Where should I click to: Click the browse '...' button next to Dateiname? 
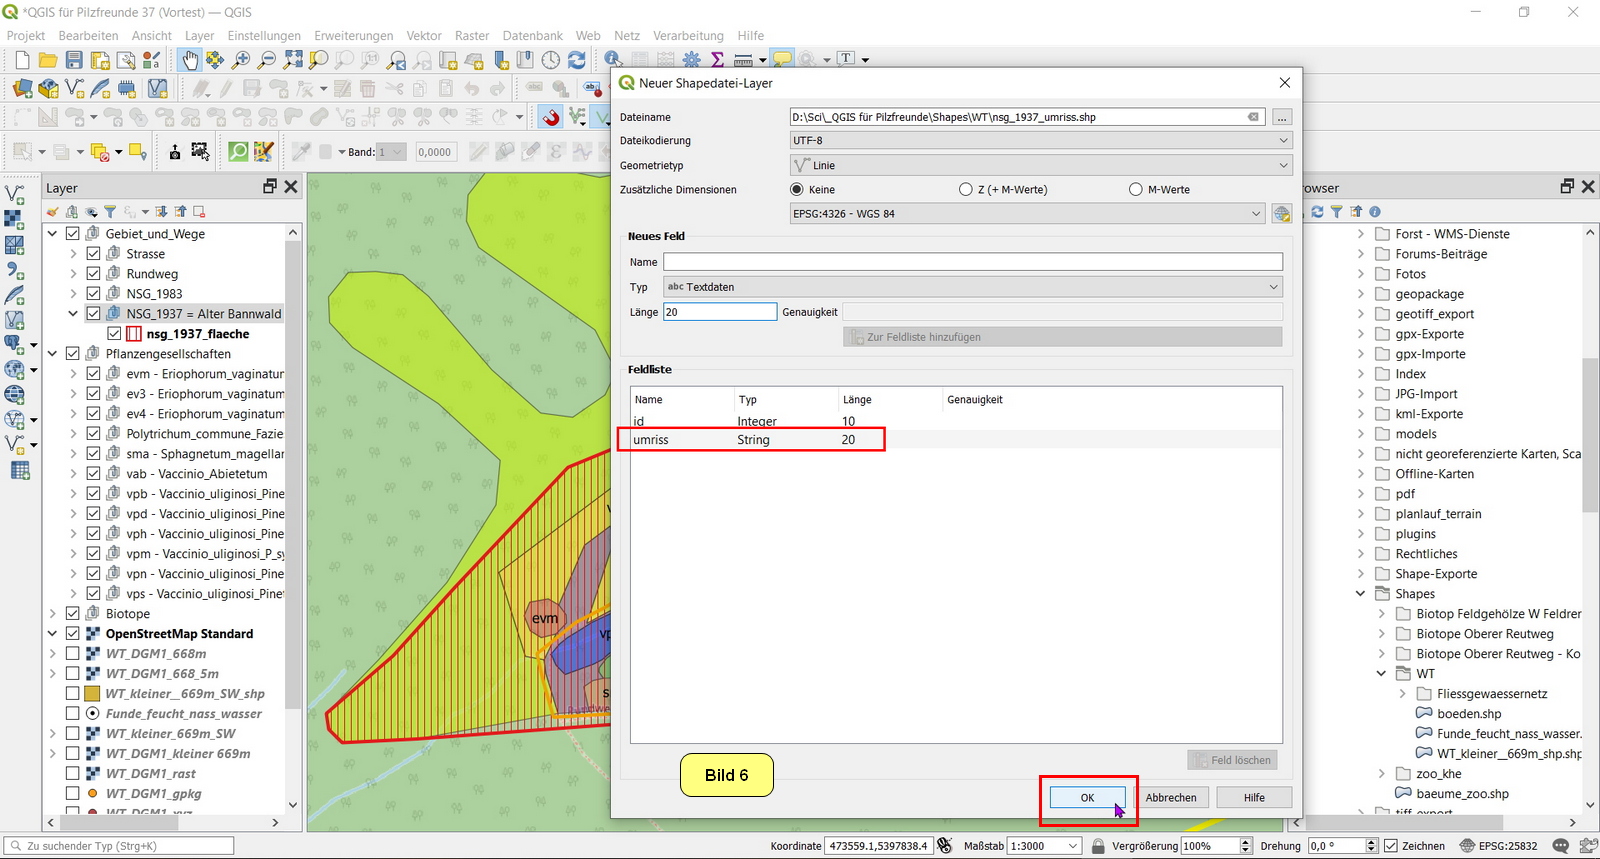[x=1282, y=118]
